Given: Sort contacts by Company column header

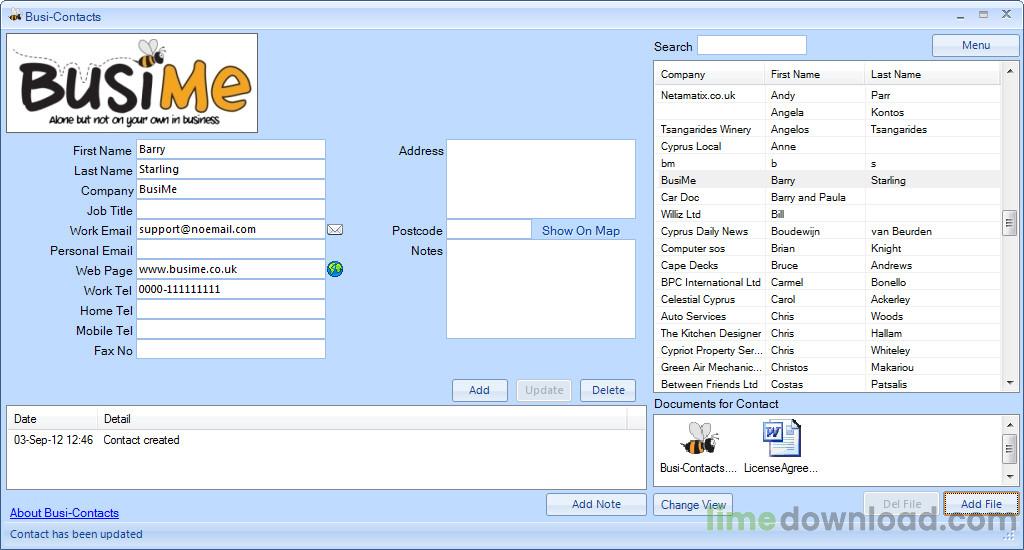Looking at the screenshot, I should click(710, 74).
